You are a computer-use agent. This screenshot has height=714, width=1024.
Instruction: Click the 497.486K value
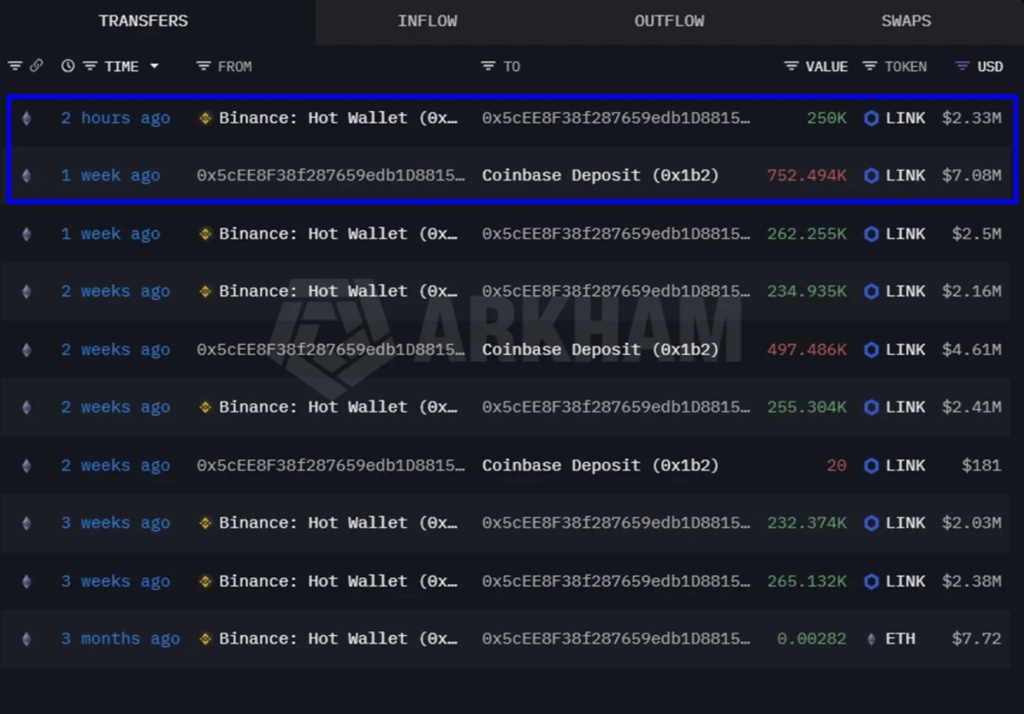[x=807, y=350]
